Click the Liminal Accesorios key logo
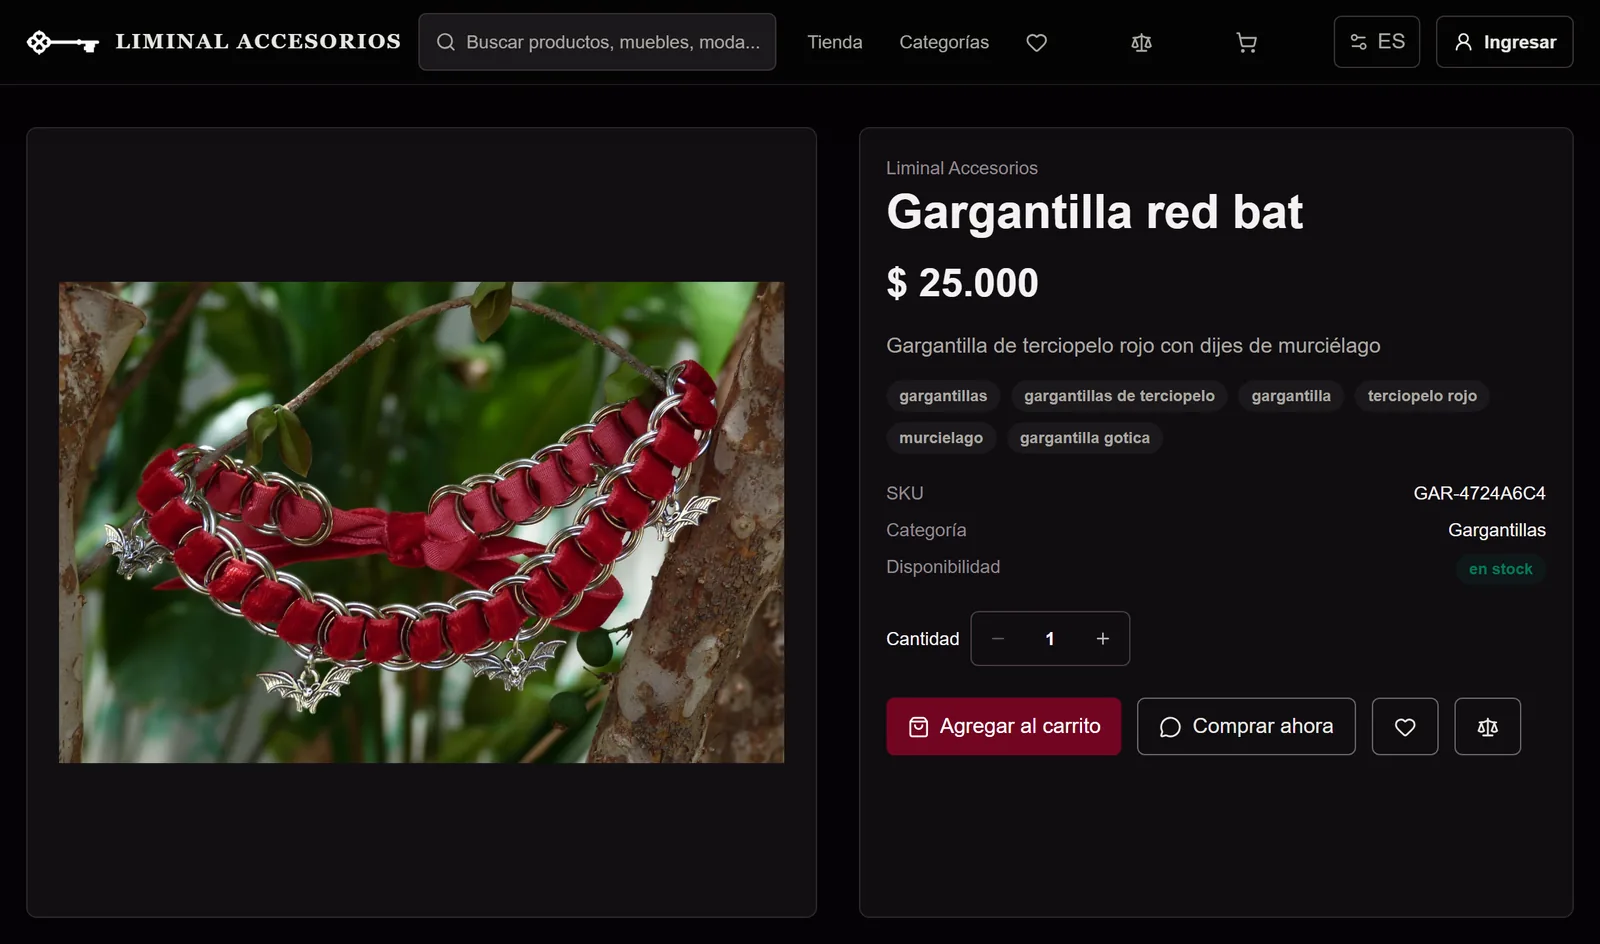This screenshot has height=944, width=1600. 62,42
